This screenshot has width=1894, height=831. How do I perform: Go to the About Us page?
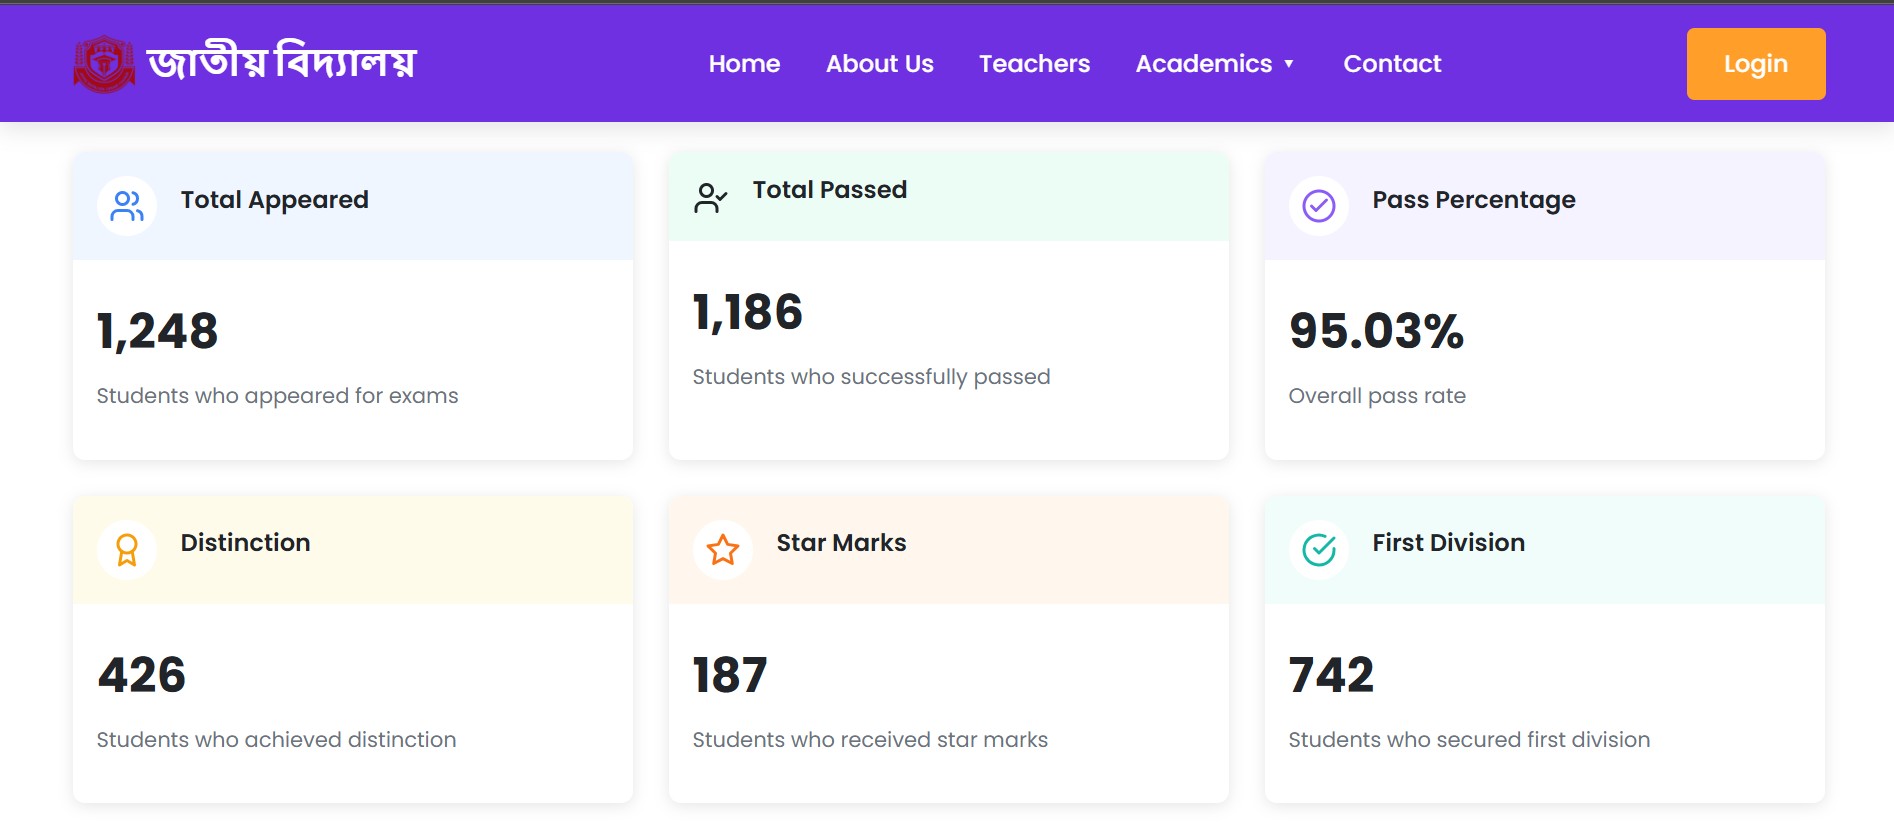[880, 64]
